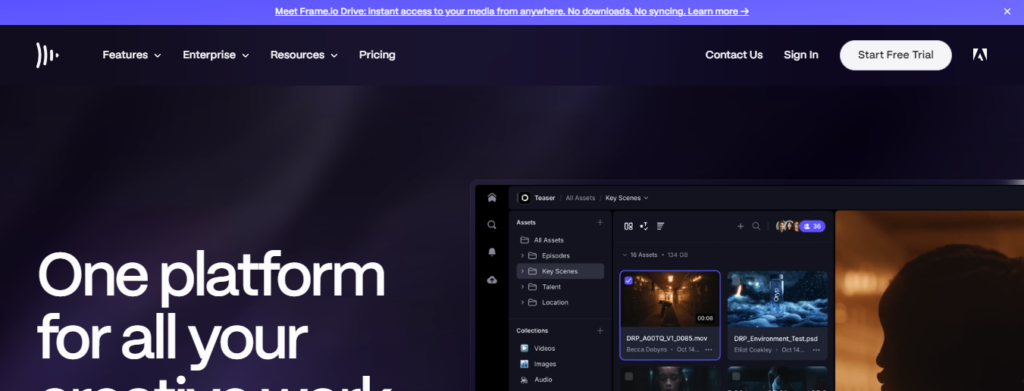Click the Images collection icon
The image size is (1024, 391).
click(524, 364)
